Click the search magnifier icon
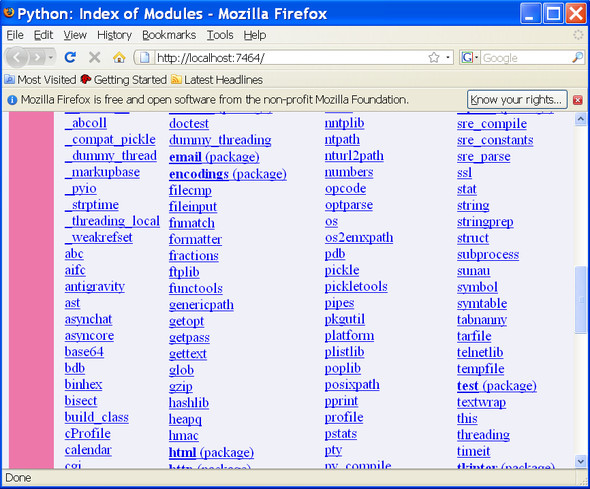 578,58
